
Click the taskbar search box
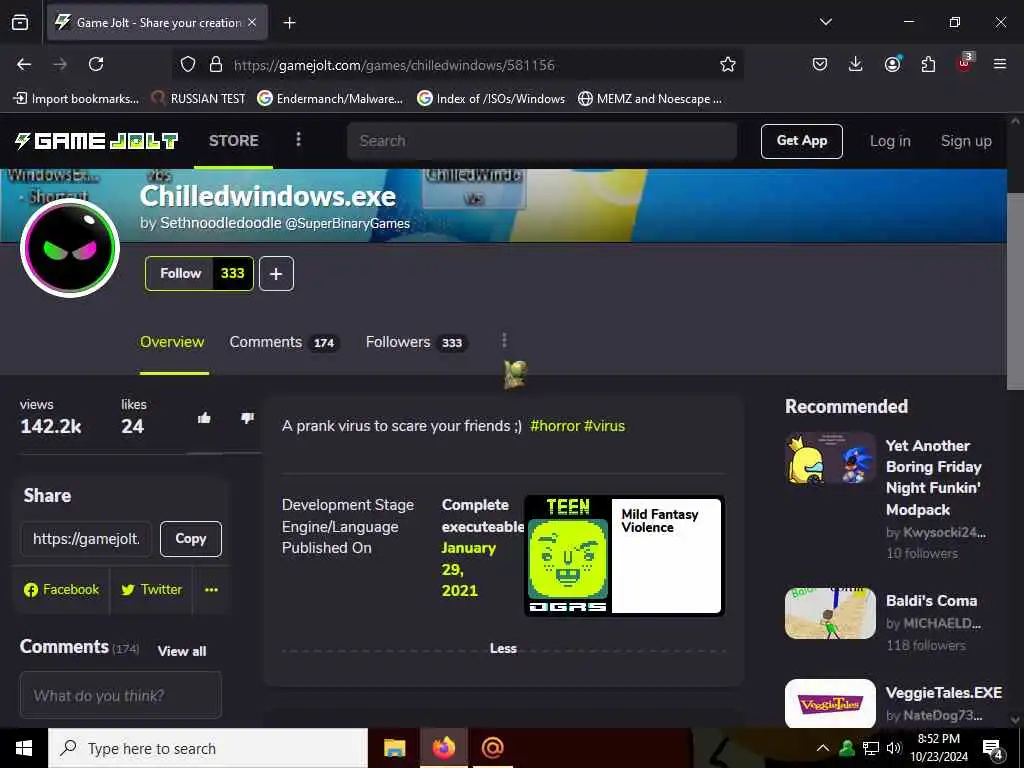click(208, 748)
